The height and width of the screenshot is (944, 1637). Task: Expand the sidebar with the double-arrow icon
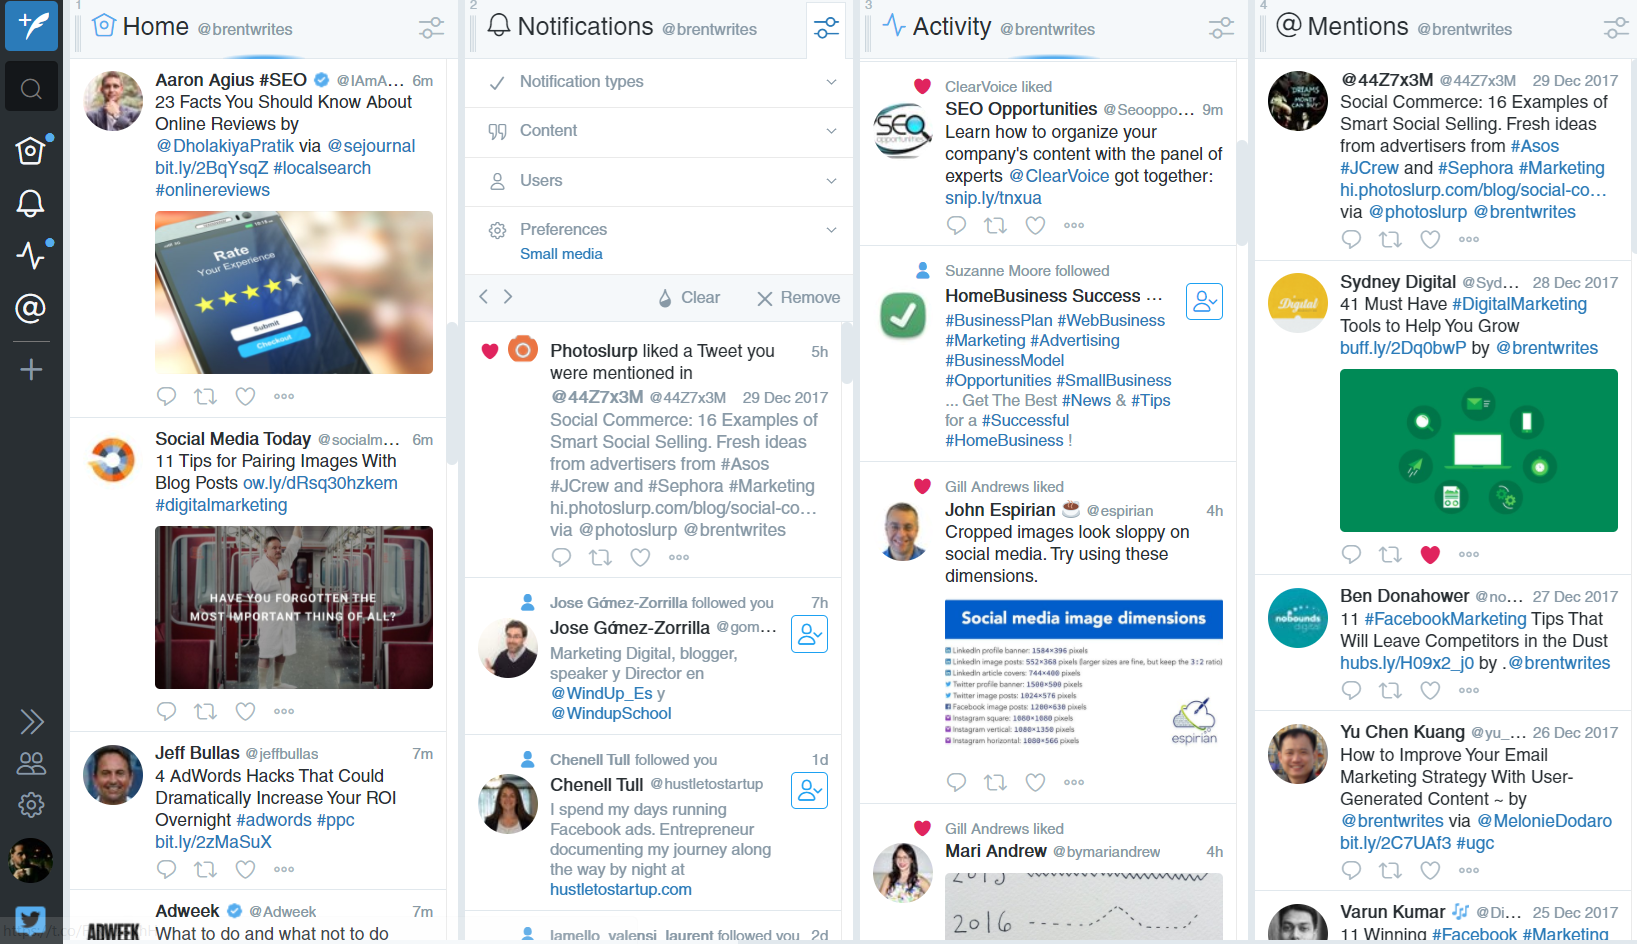(31, 721)
